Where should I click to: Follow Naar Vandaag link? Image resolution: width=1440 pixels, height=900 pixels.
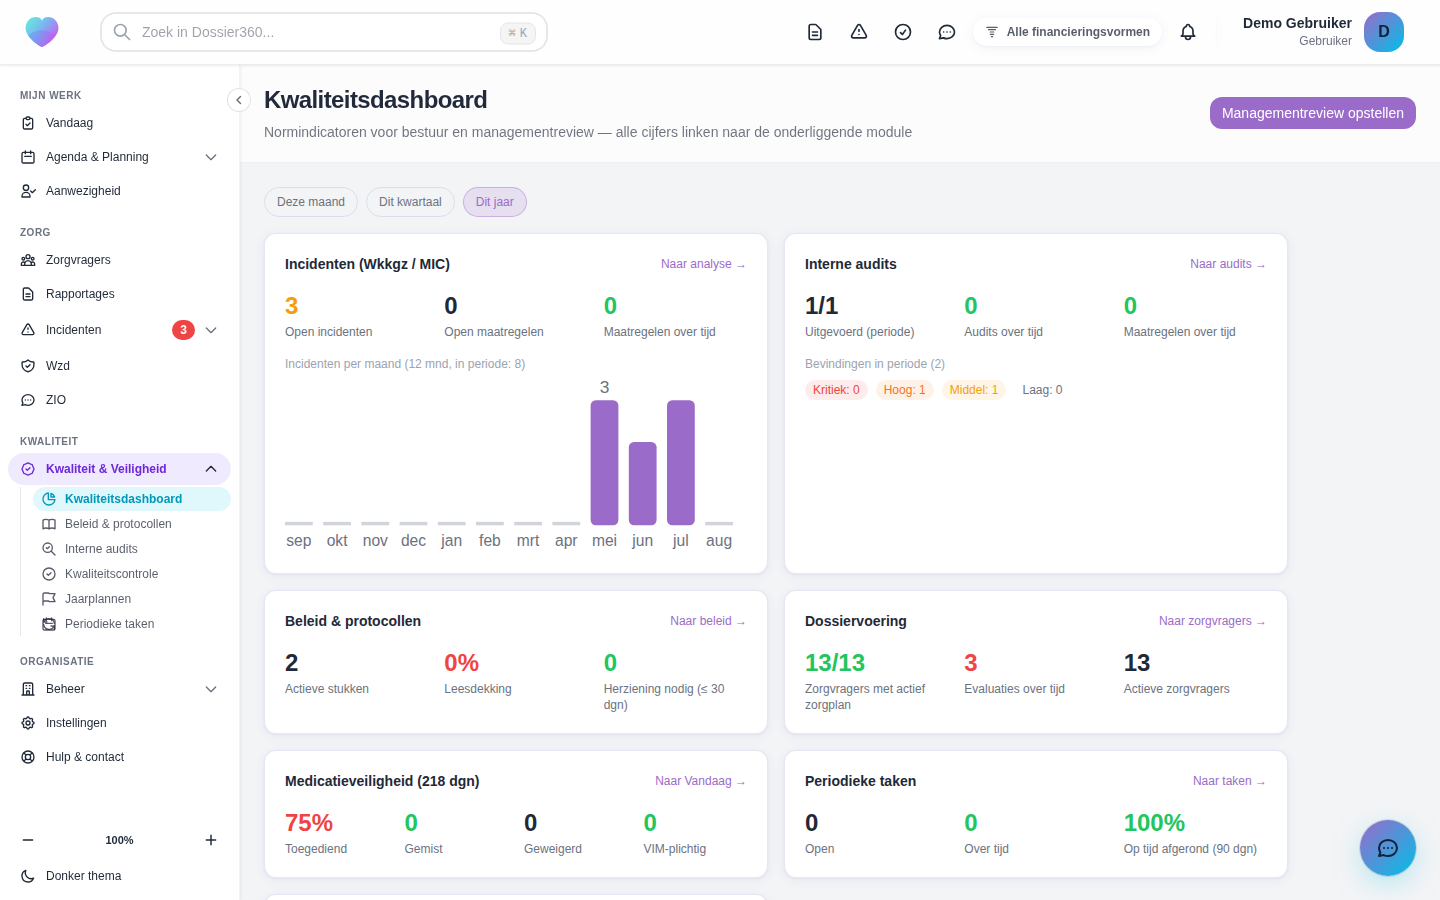(700, 781)
